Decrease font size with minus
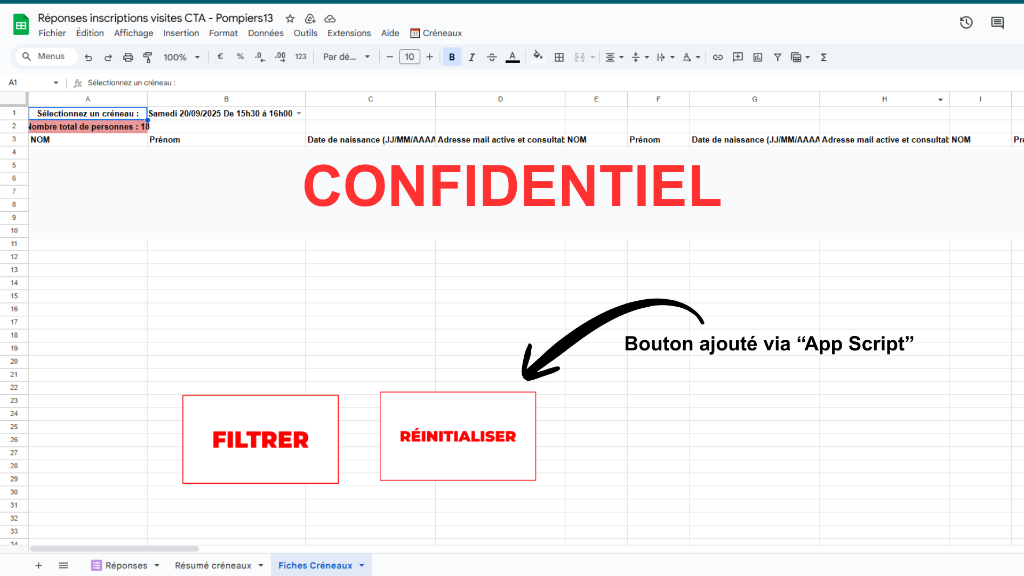1024x576 pixels. [389, 57]
